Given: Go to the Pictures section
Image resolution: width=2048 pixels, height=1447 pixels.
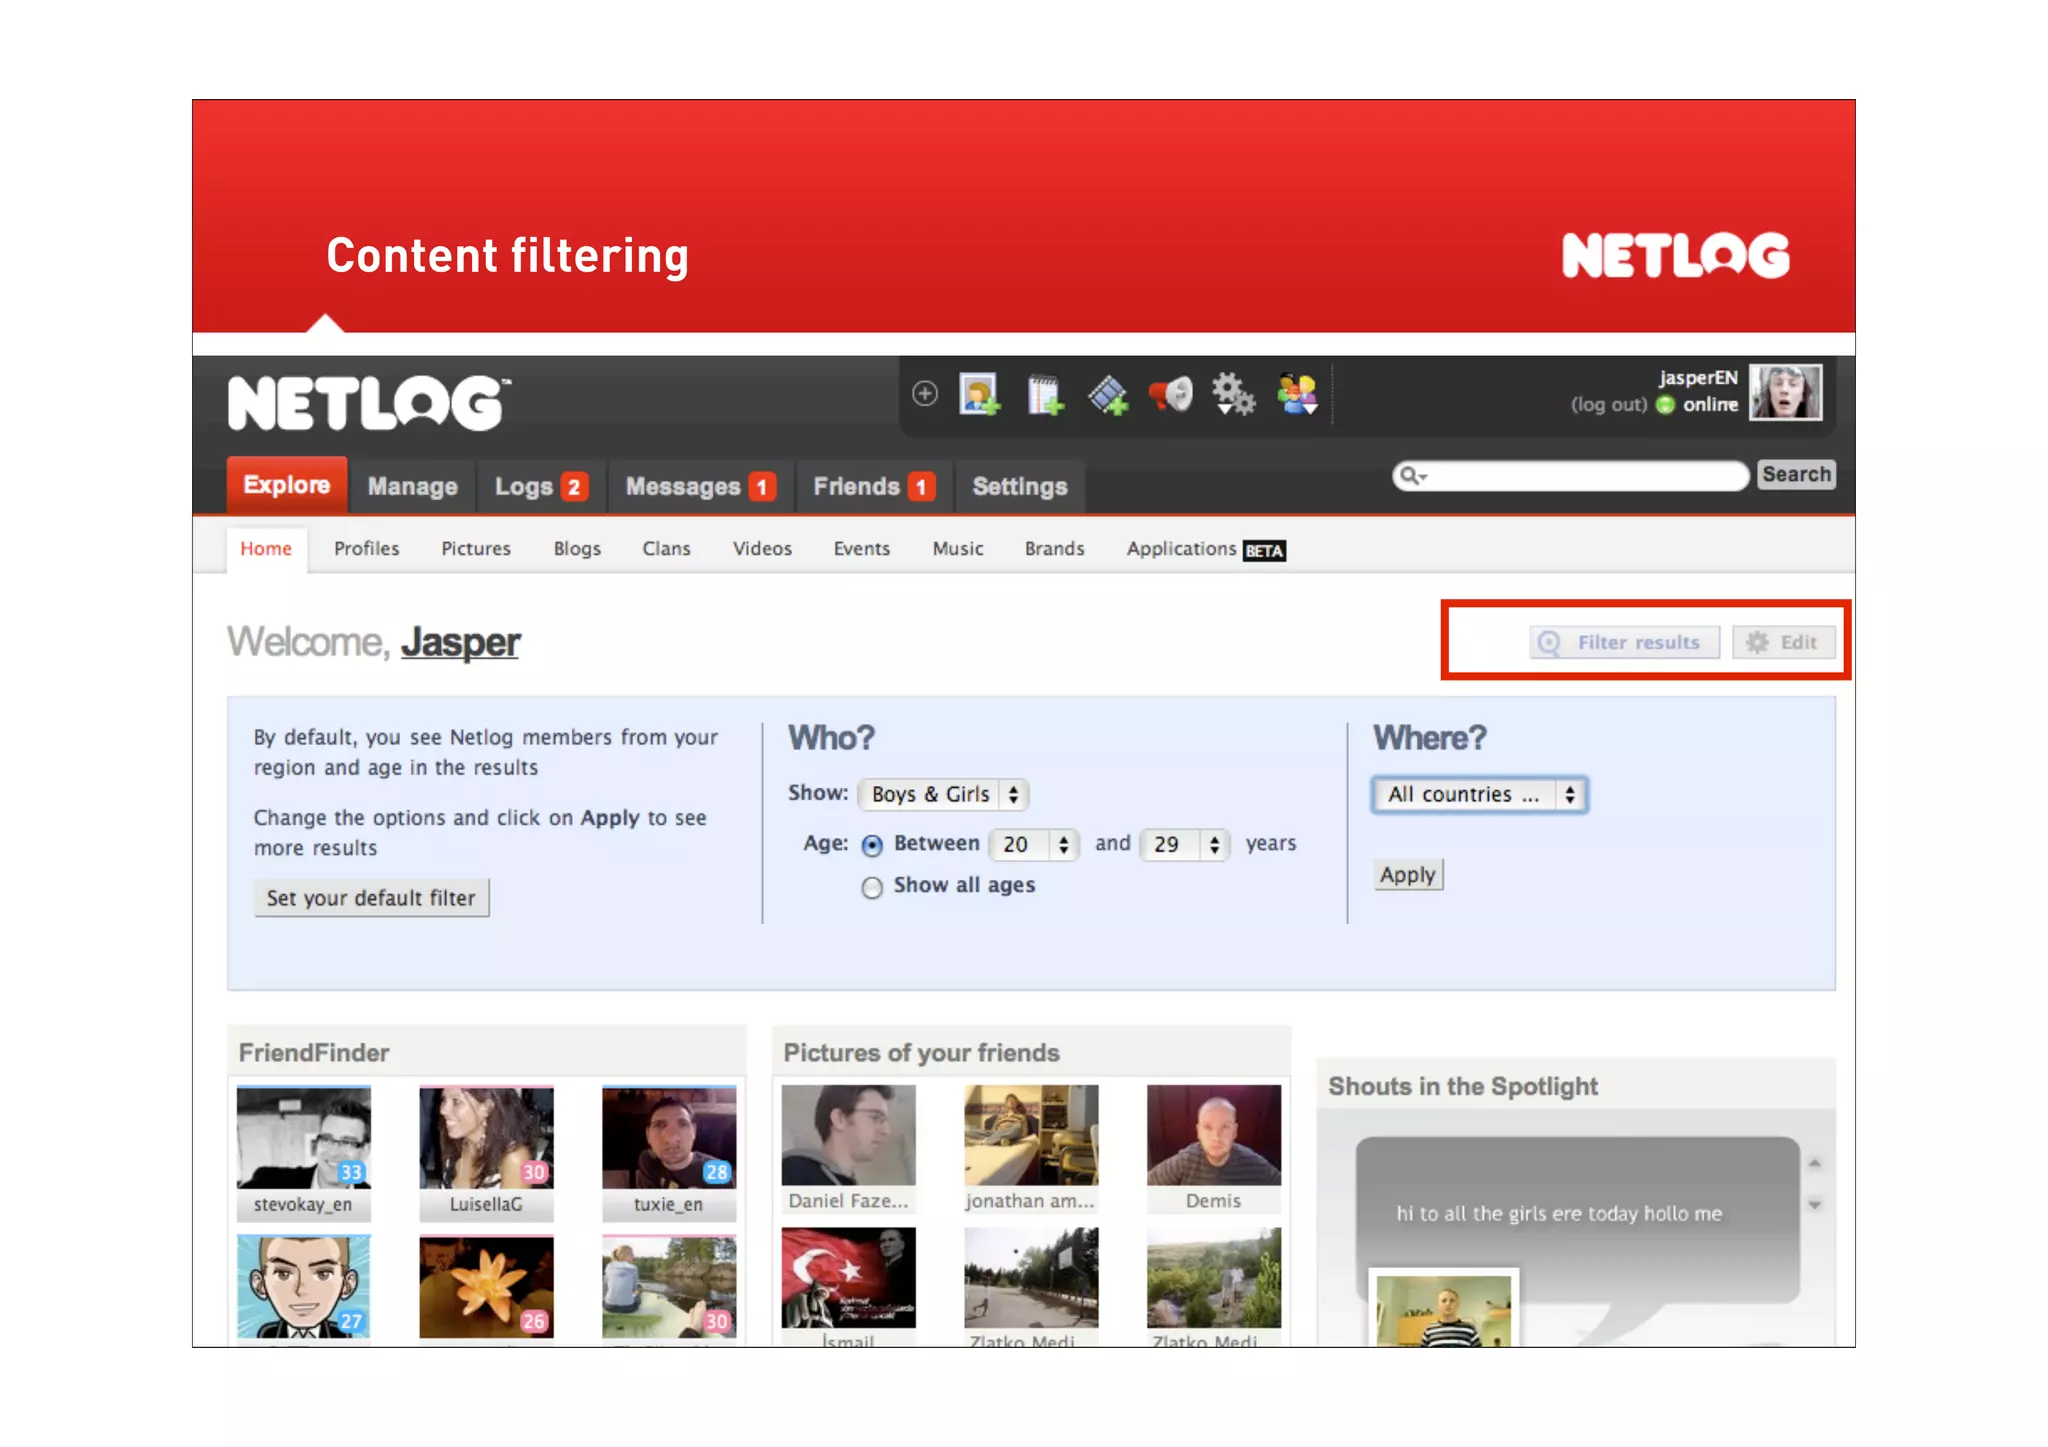Looking at the screenshot, I should point(476,549).
